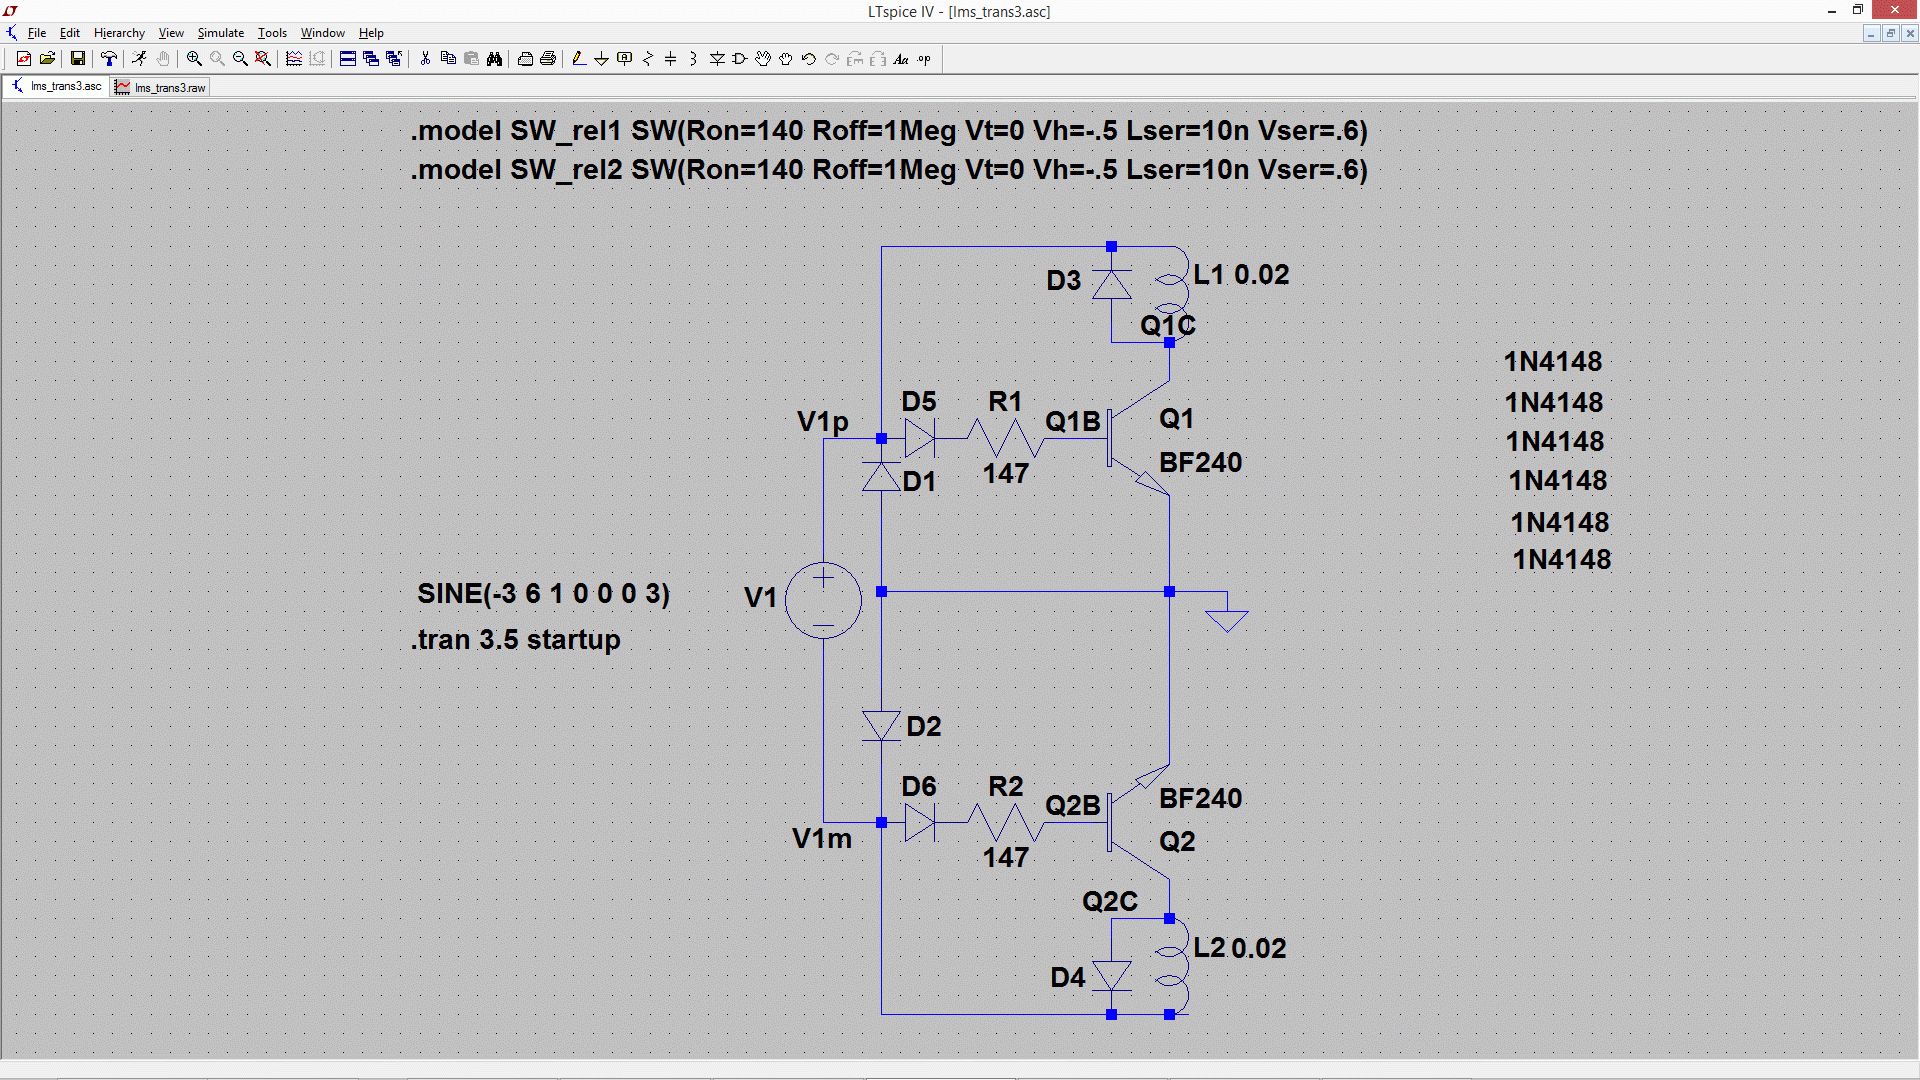Click the Run simulation icon
This screenshot has height=1080, width=1920.
(139, 59)
